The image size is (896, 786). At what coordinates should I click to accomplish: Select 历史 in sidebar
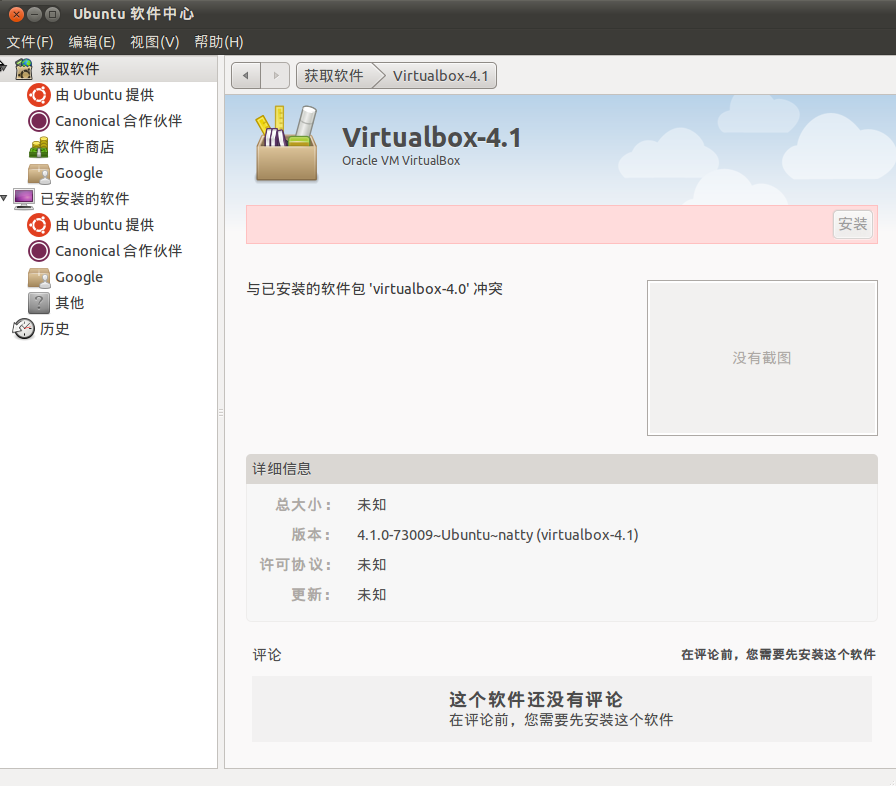coord(54,329)
